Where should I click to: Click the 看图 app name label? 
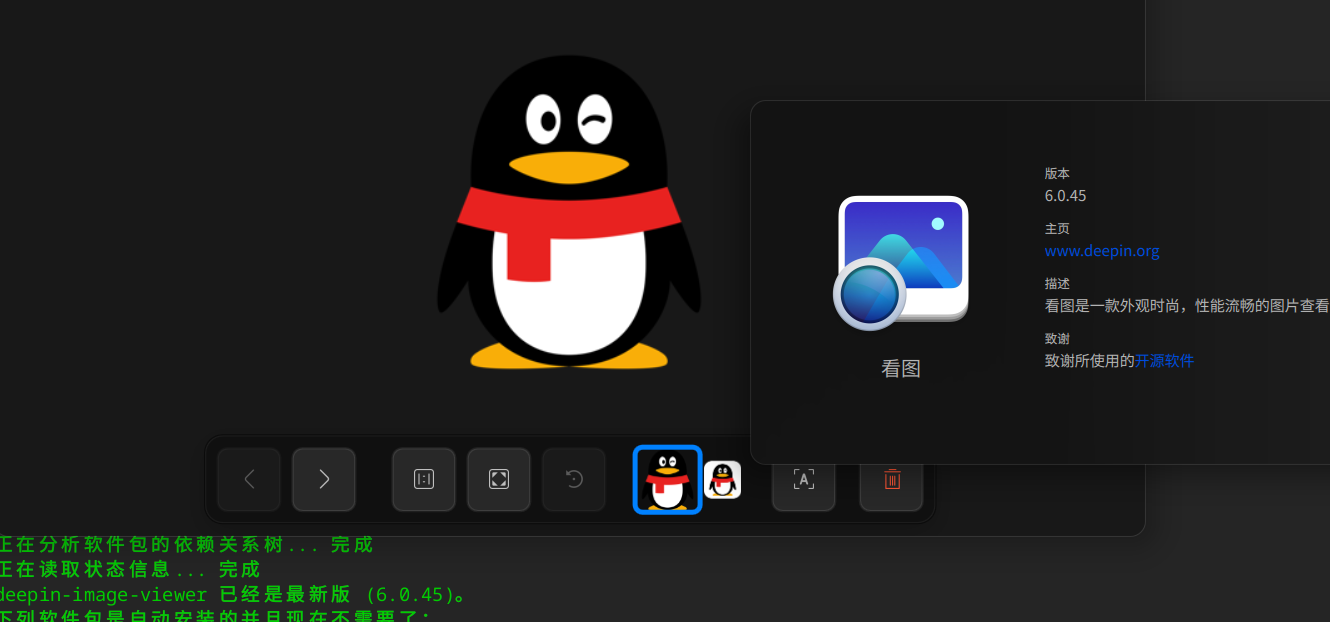[901, 368]
